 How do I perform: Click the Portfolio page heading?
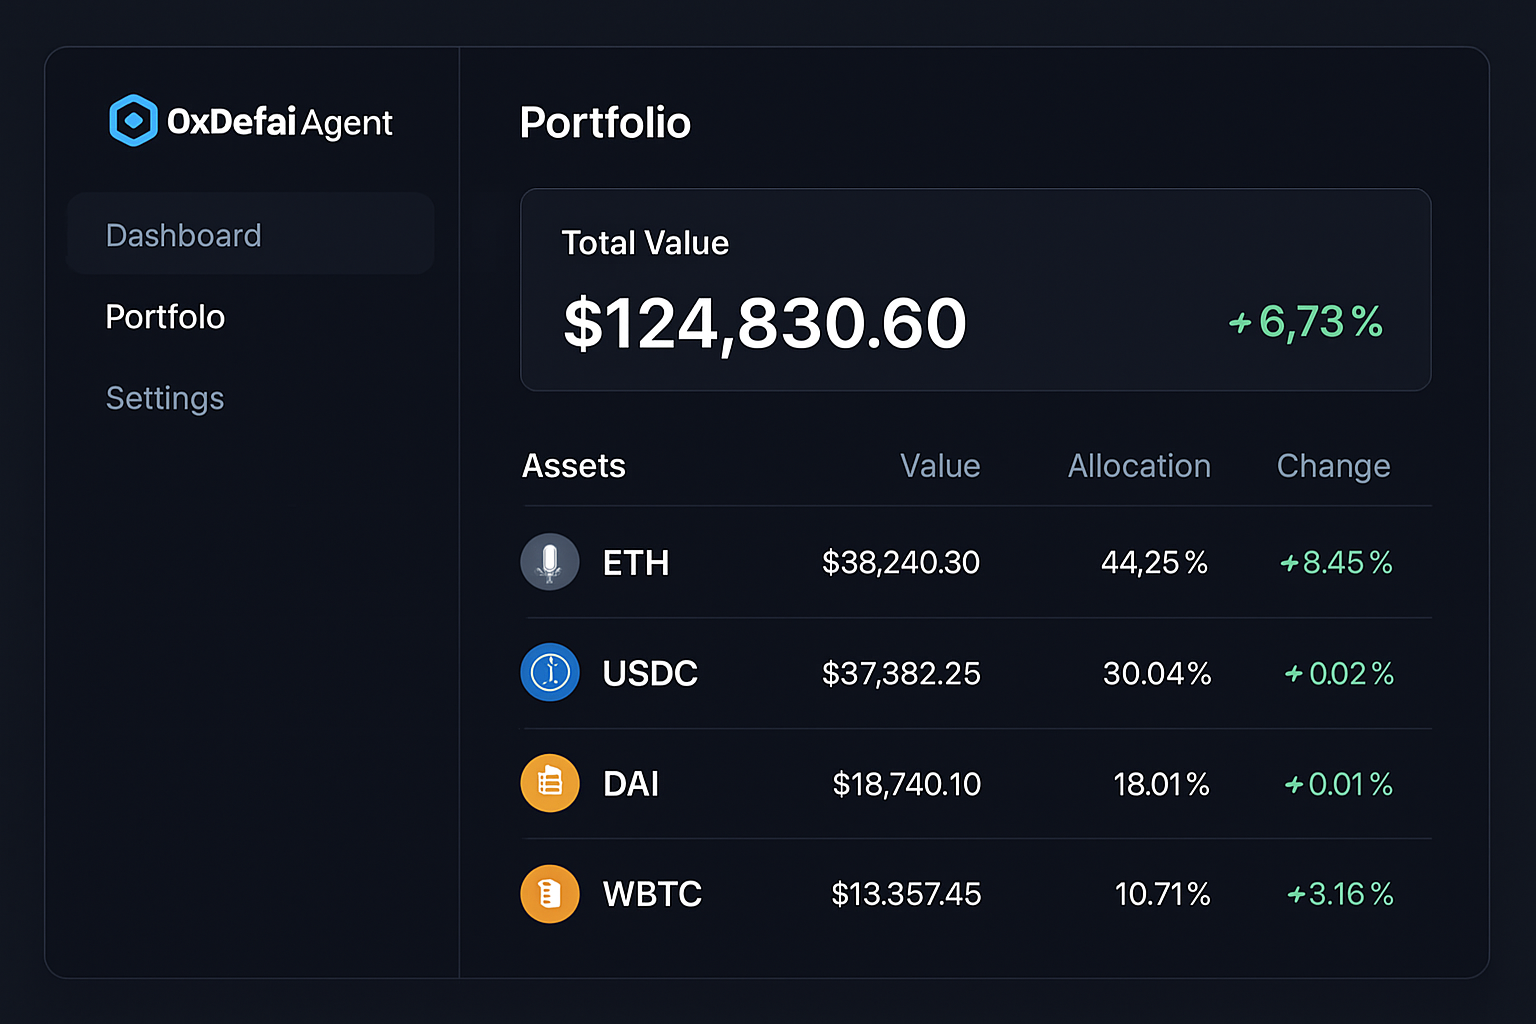[604, 122]
